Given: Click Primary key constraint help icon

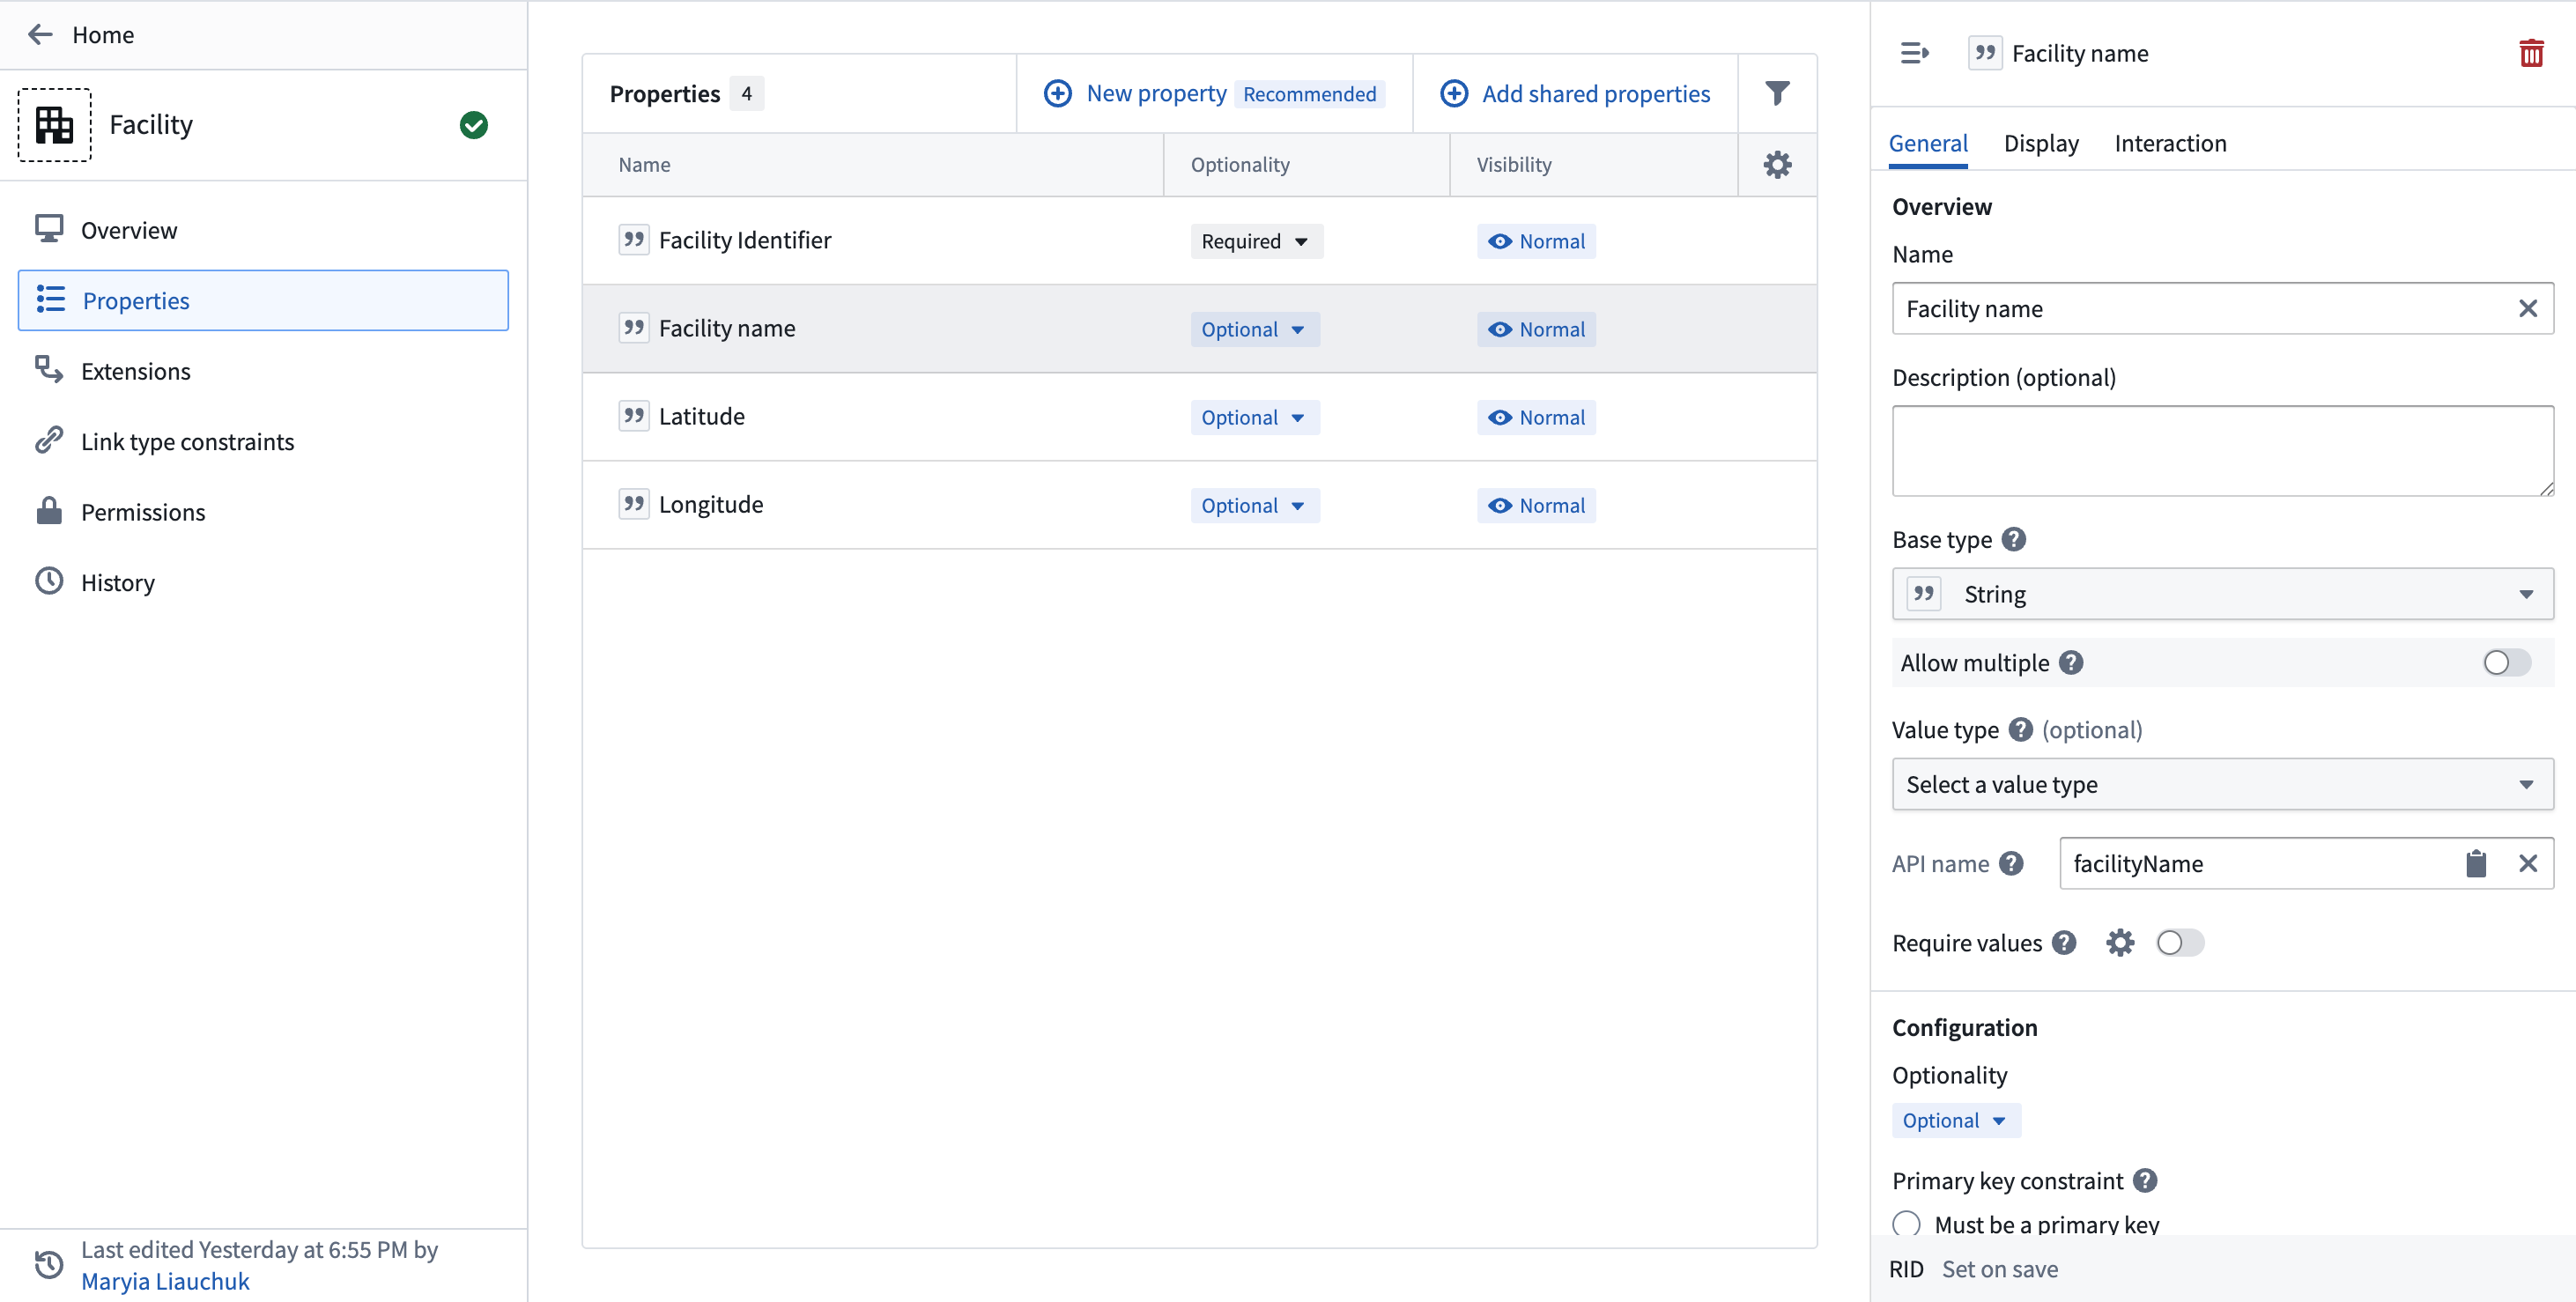Looking at the screenshot, I should [2145, 1180].
